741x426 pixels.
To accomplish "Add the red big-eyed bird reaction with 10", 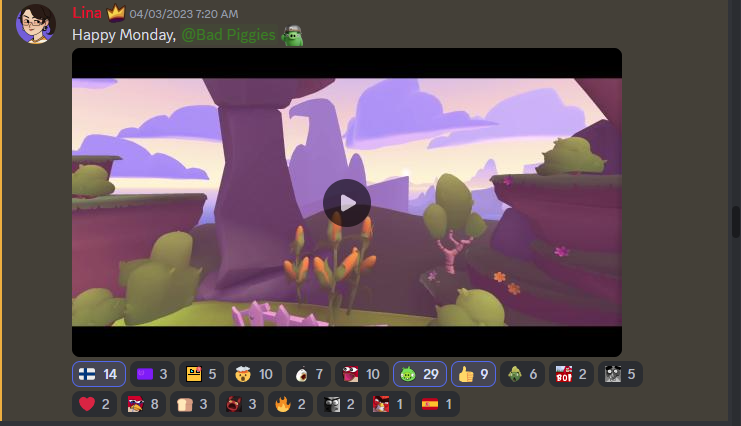I will (x=362, y=374).
